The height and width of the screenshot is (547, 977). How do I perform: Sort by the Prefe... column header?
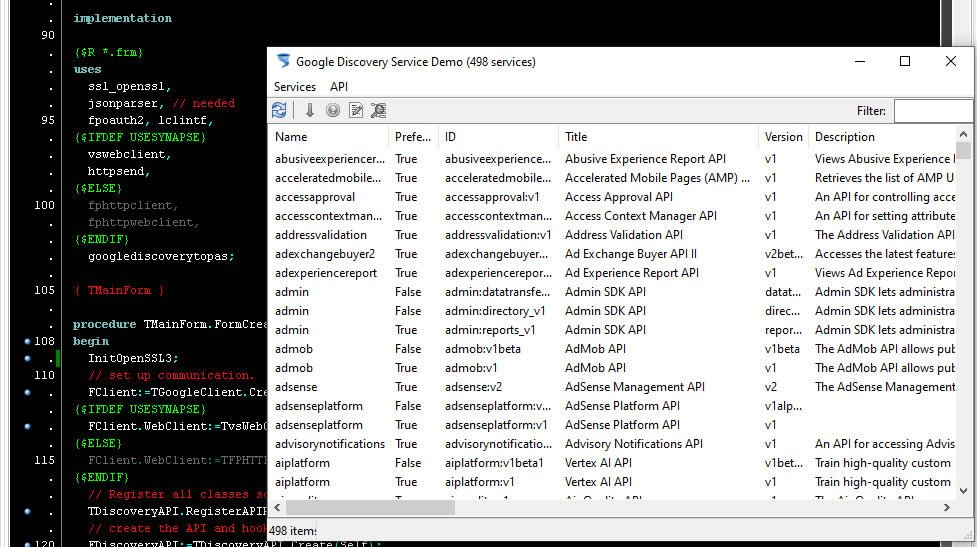coord(412,137)
